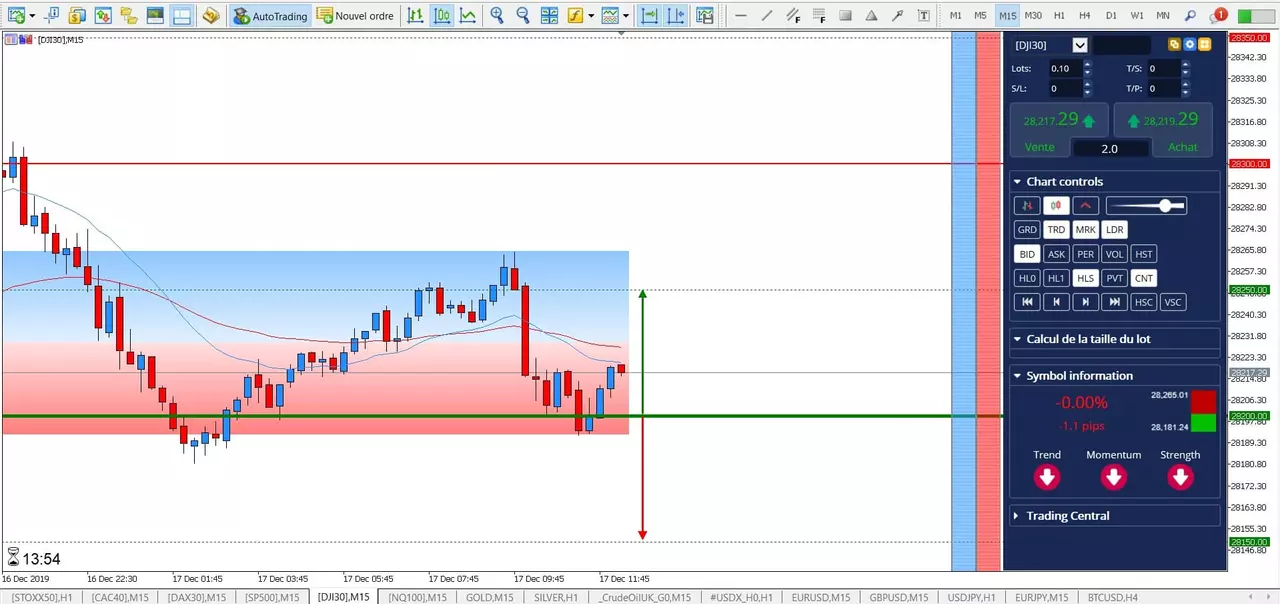Click the red Symbol information color swatch
1280x604 pixels.
click(x=1203, y=401)
